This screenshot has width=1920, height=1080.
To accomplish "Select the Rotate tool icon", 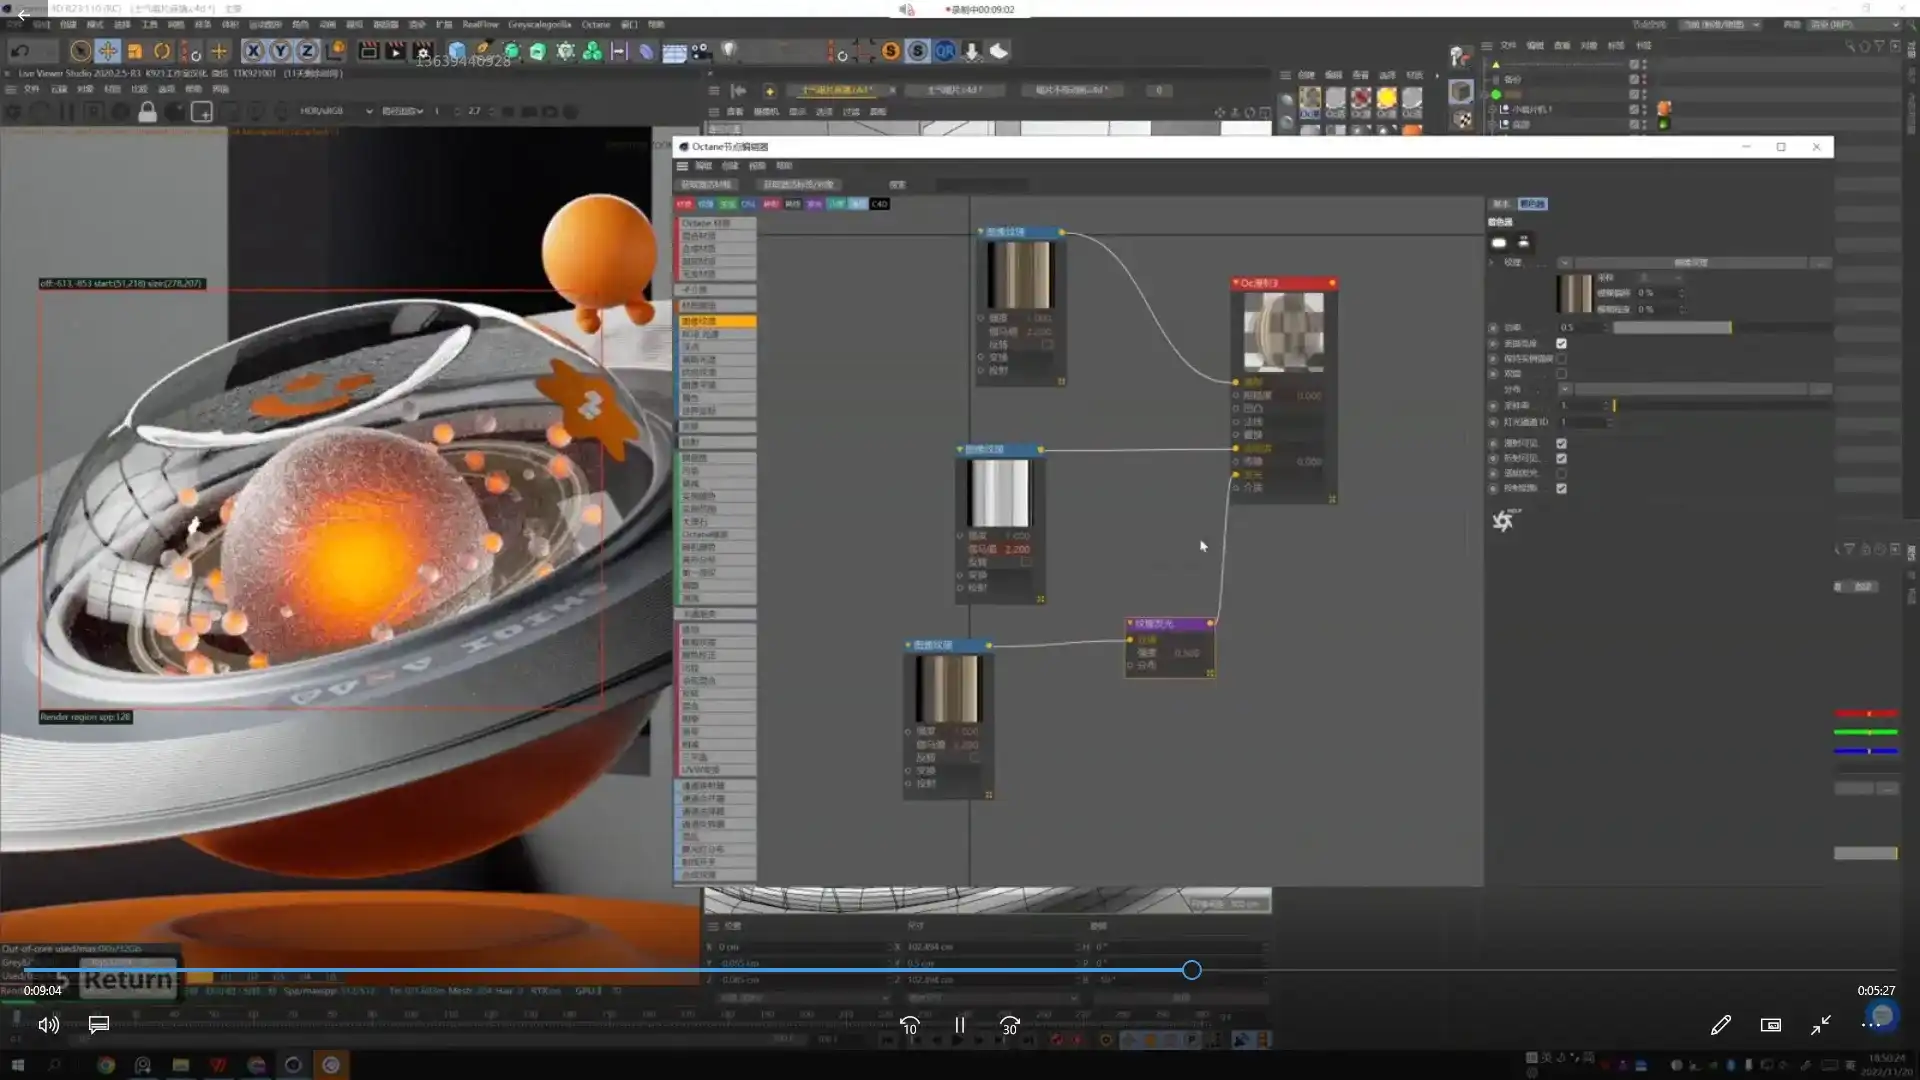I will click(x=162, y=51).
